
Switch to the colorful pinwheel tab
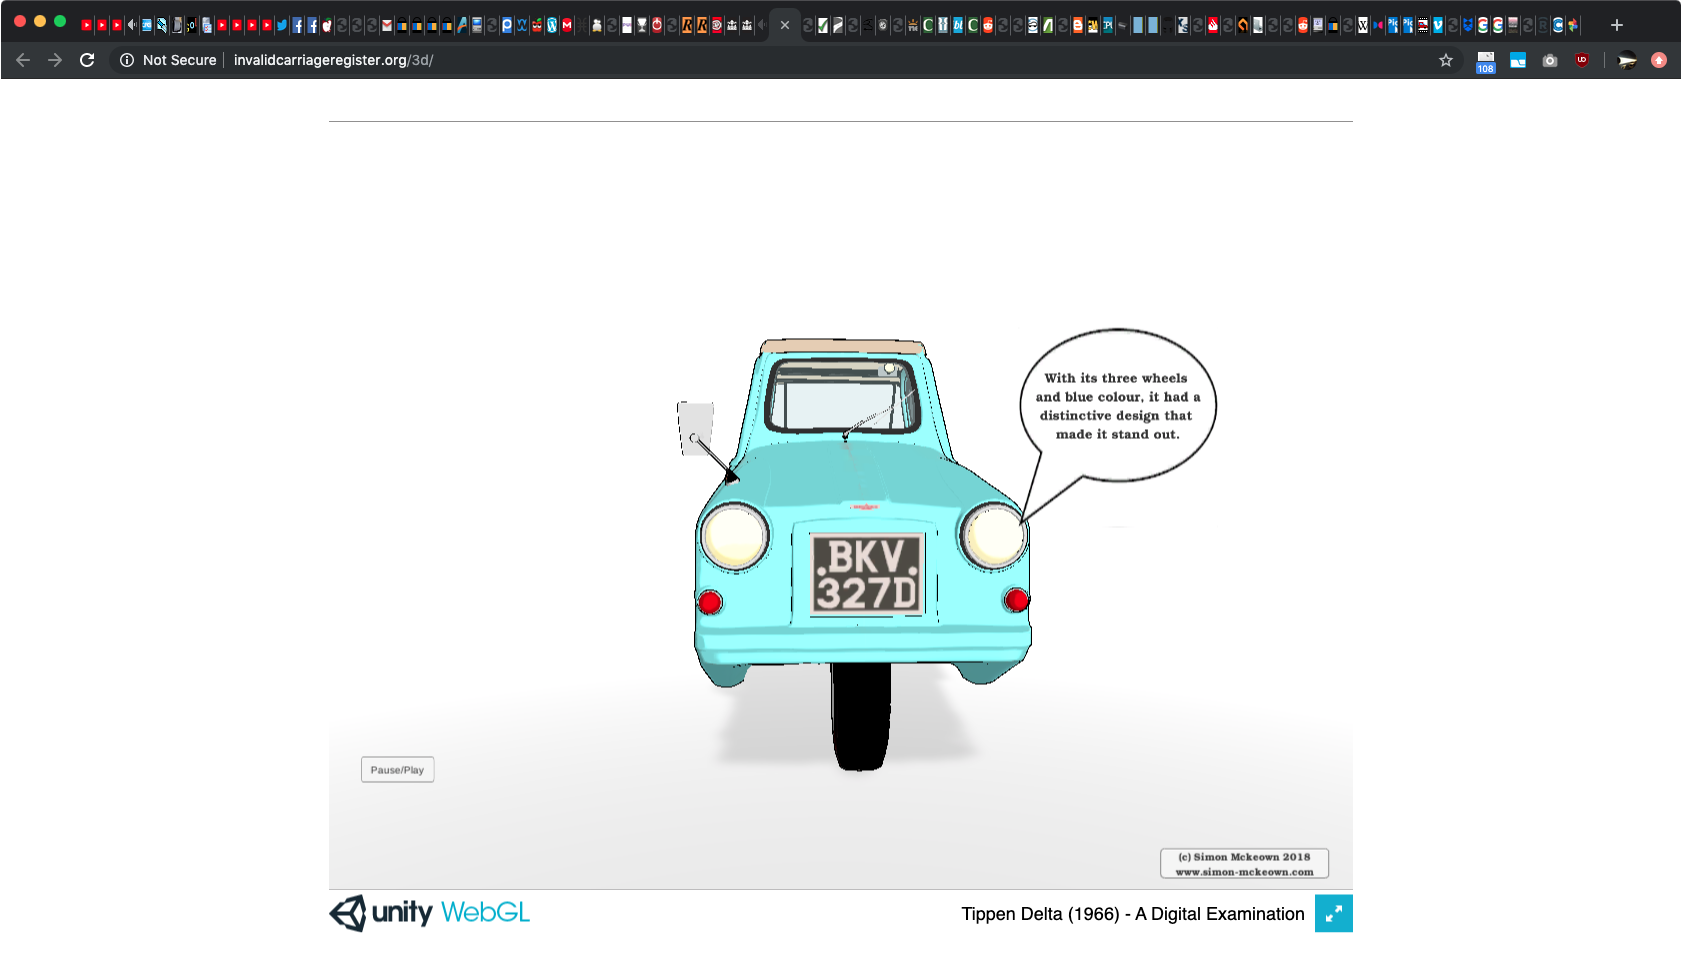1572,25
